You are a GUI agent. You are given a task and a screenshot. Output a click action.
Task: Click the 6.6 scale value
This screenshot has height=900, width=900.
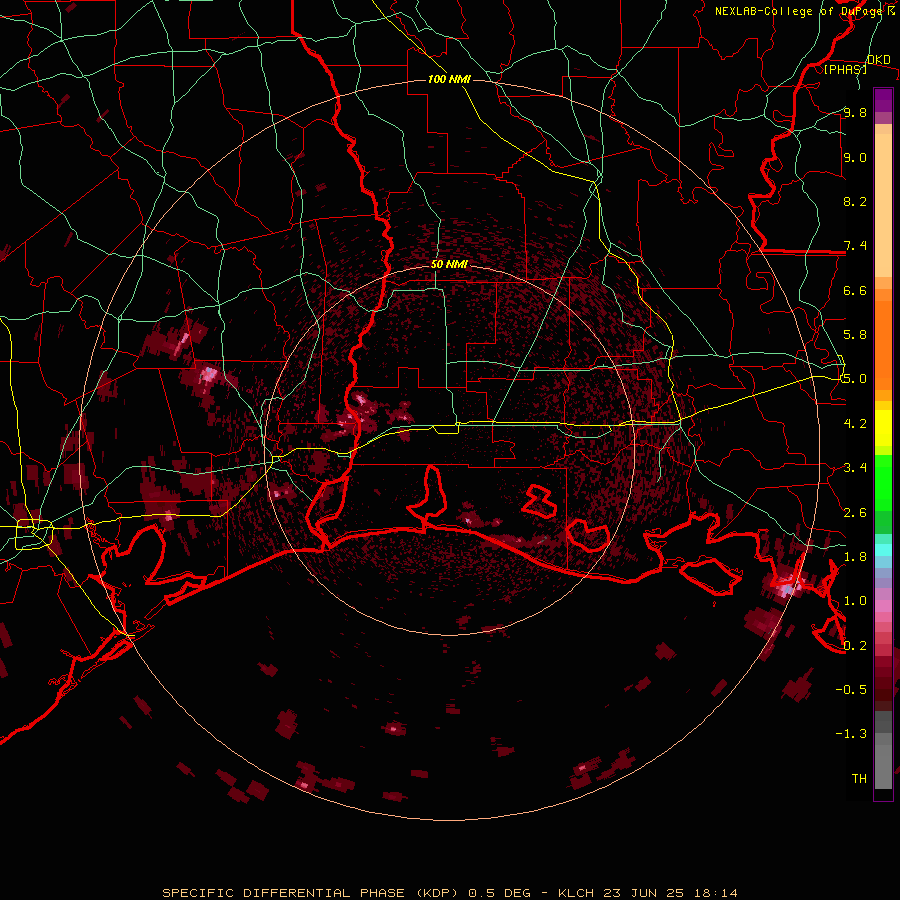tap(855, 290)
